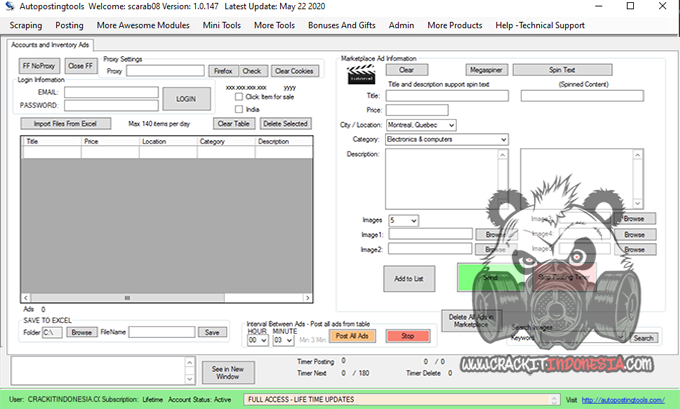Click the Category column header
Viewport: 680px width, 409px height.
click(226, 141)
